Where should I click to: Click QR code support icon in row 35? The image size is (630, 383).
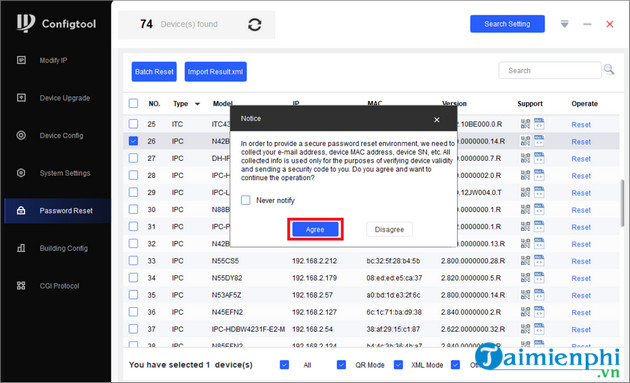coord(526,295)
